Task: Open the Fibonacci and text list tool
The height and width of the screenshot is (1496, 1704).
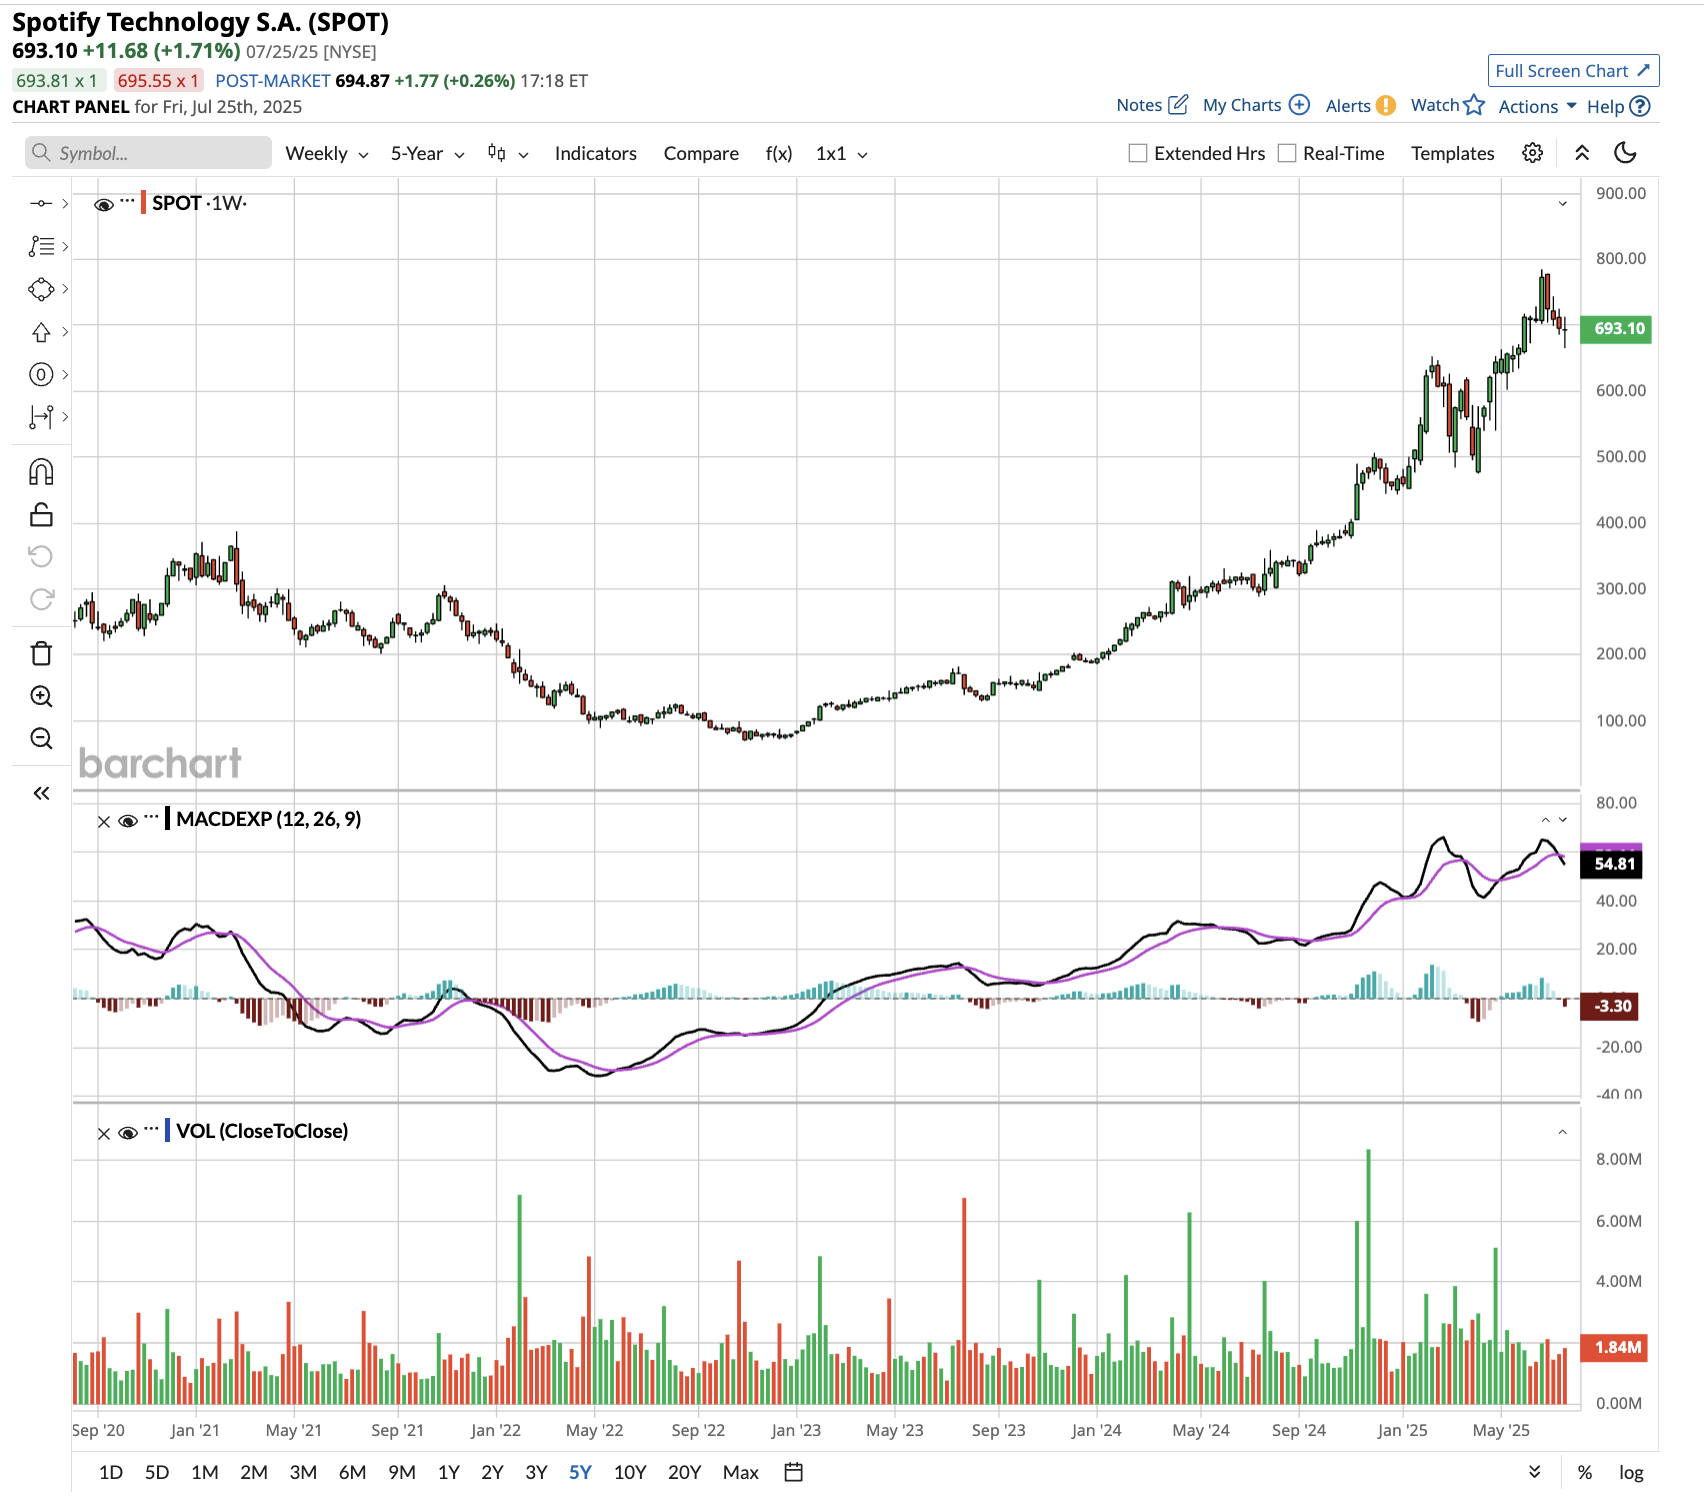Action: 41,246
